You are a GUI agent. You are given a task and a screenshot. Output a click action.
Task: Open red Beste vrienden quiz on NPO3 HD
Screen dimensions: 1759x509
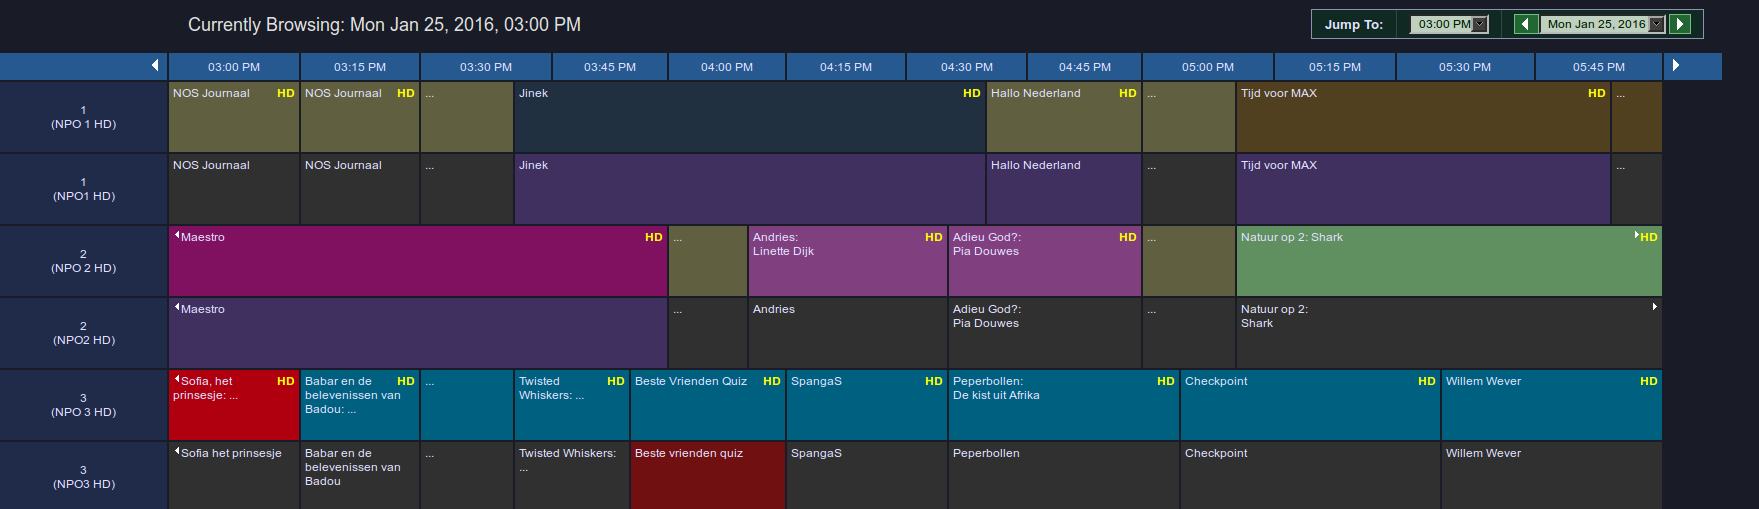[x=707, y=475]
